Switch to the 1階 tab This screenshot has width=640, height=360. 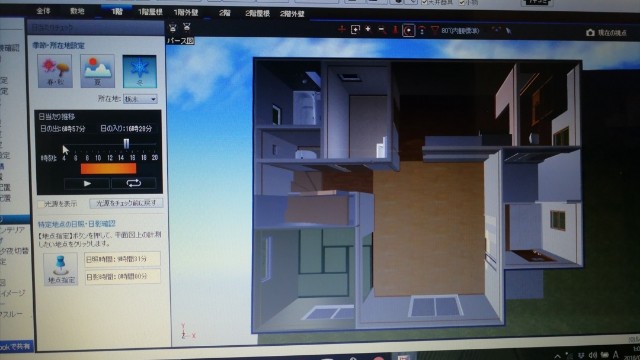[x=117, y=11]
